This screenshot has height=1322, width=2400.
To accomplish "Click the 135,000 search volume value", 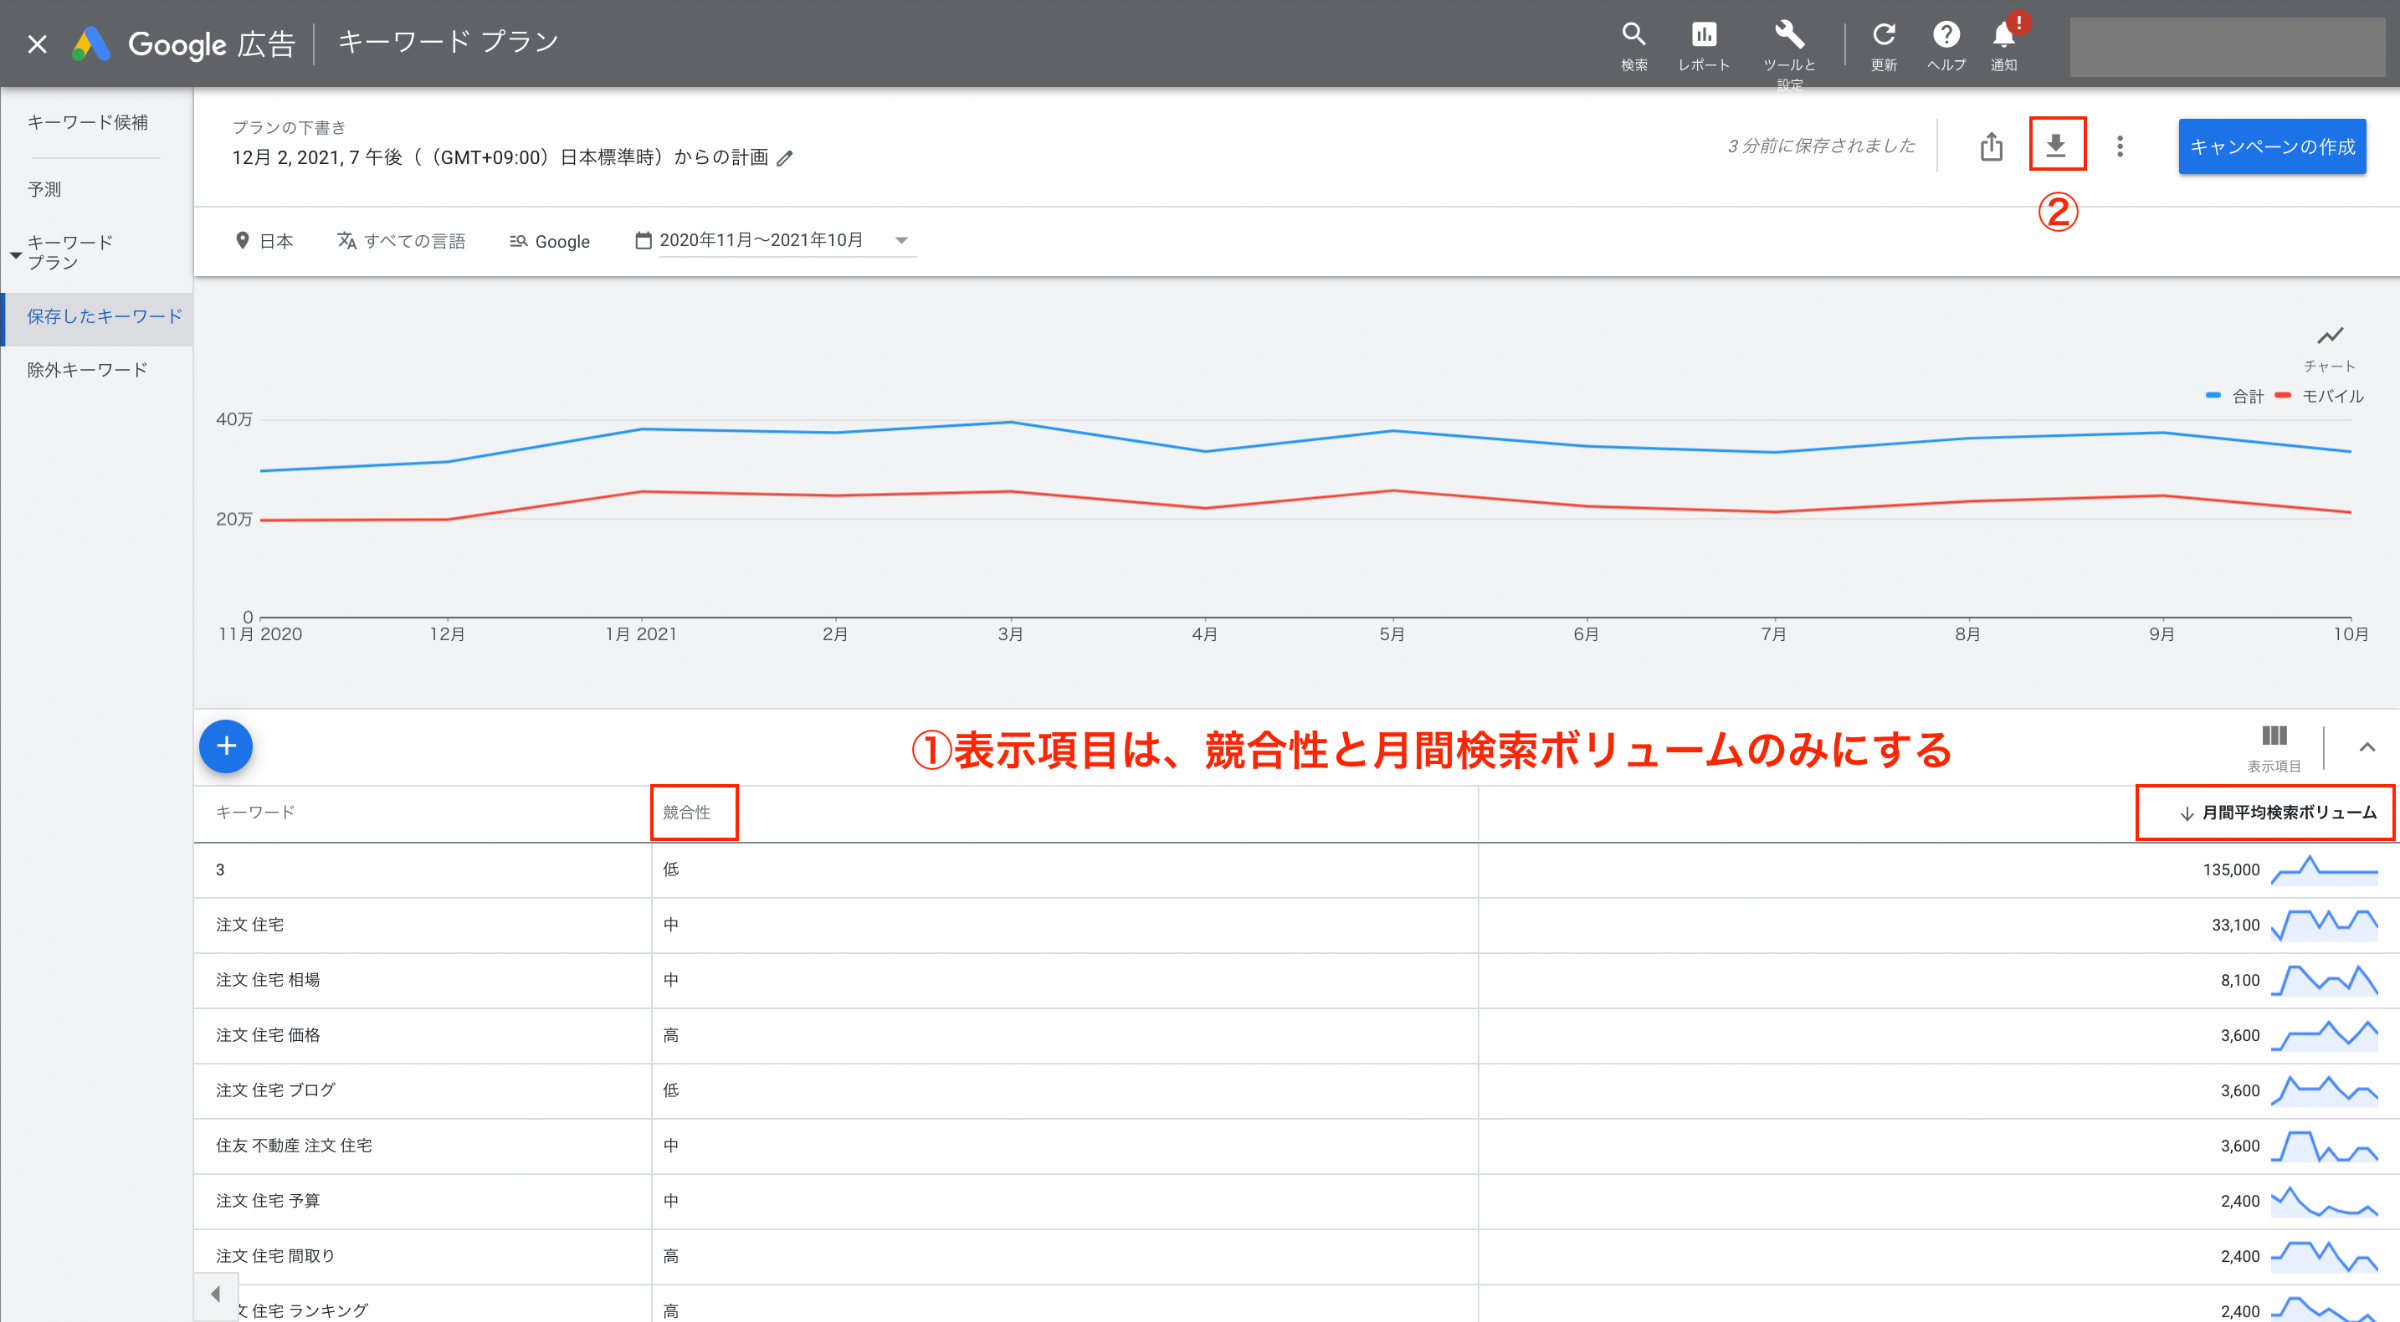I will (x=2231, y=870).
